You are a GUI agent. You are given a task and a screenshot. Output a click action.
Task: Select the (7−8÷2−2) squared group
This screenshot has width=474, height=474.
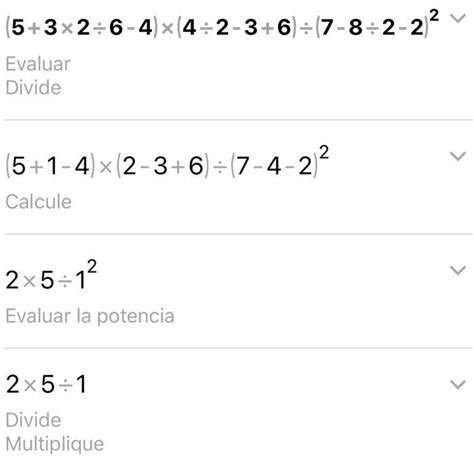point(377,24)
